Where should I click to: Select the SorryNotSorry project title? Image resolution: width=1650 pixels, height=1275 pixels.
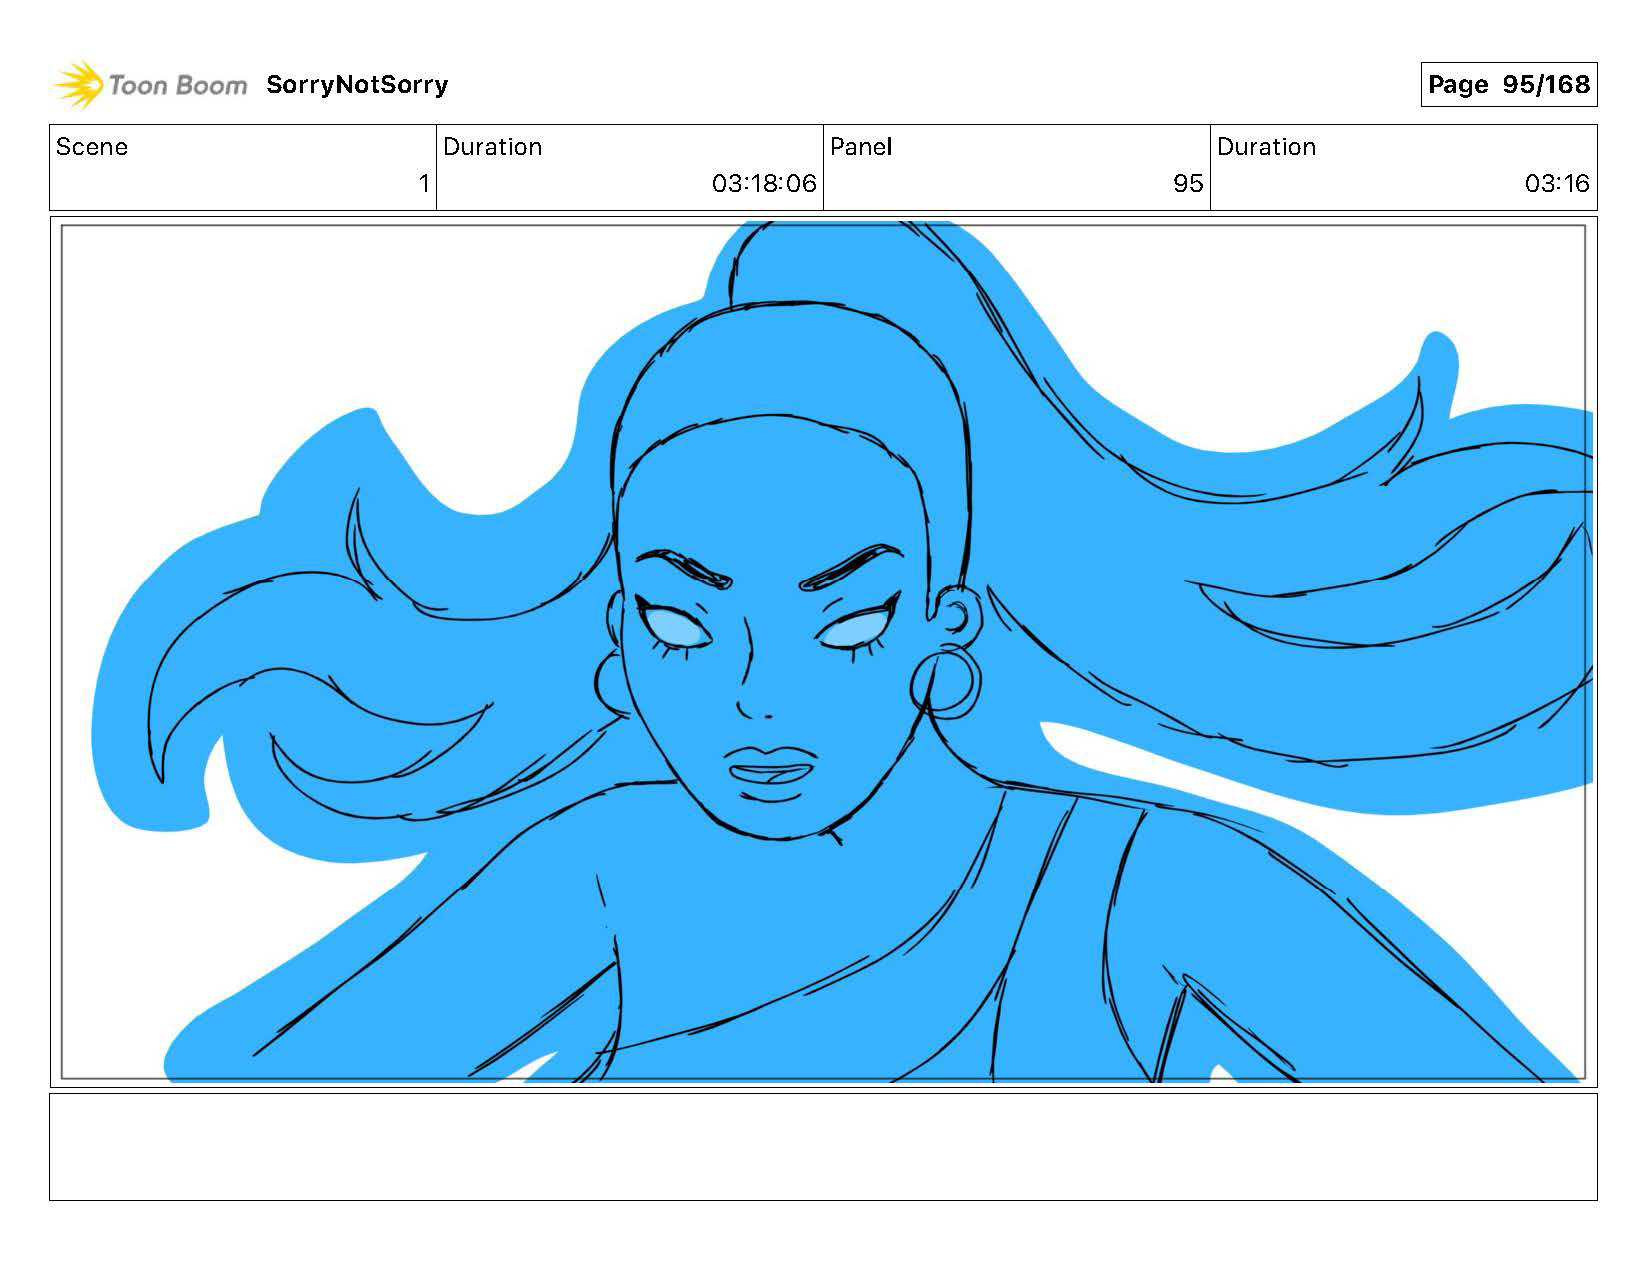[357, 85]
